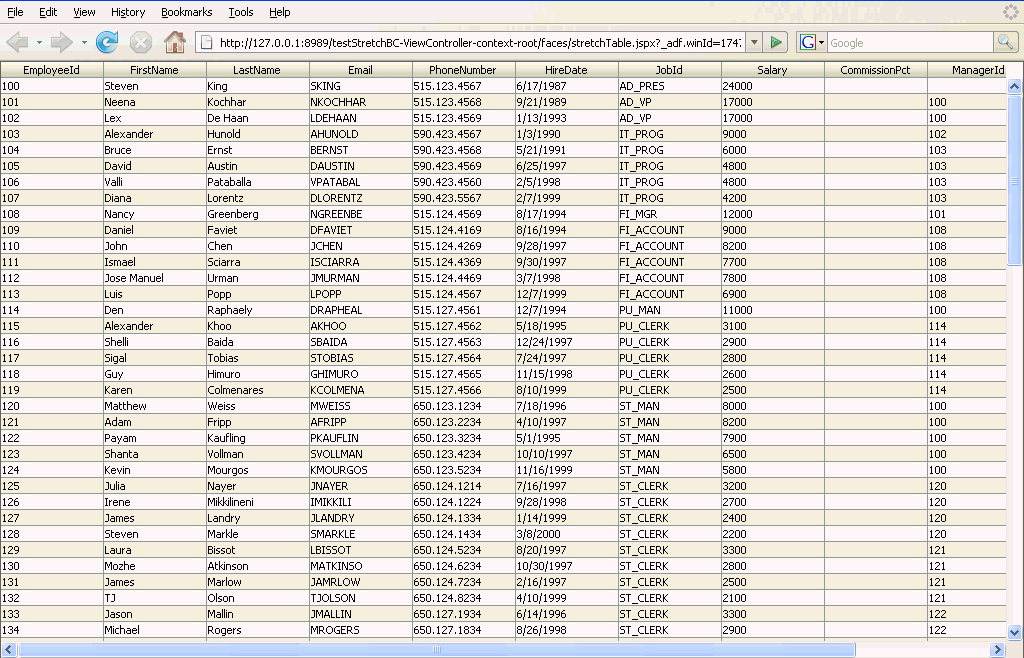Select the Raphaely last name cell
The width and height of the screenshot is (1024, 658).
(257, 310)
